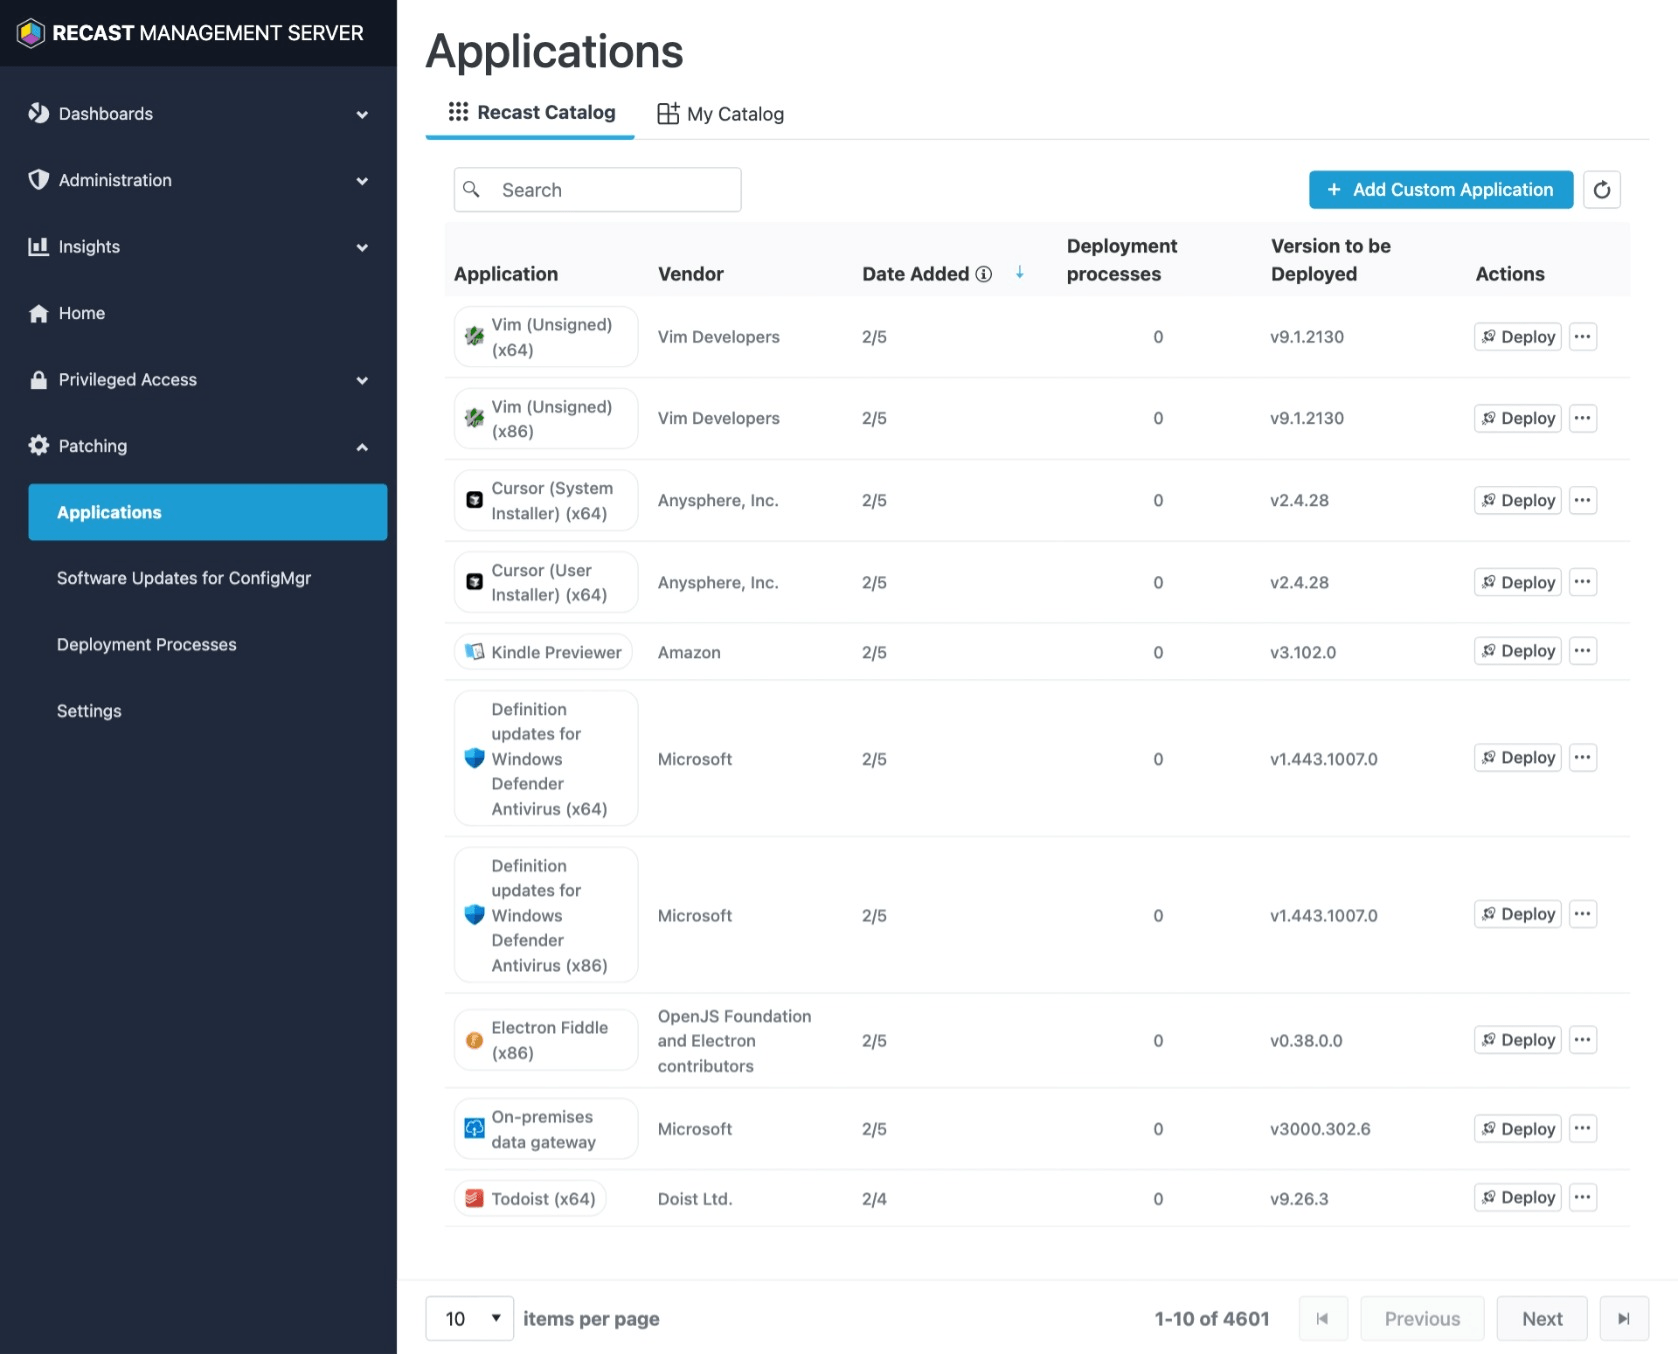The width and height of the screenshot is (1678, 1354).
Task: Deploy Cursor (User Installer) (x64)
Action: point(1517,582)
